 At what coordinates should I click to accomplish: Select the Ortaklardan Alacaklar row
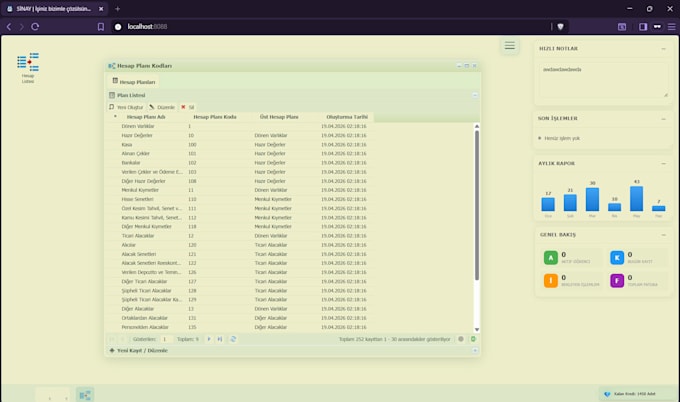pos(239,318)
